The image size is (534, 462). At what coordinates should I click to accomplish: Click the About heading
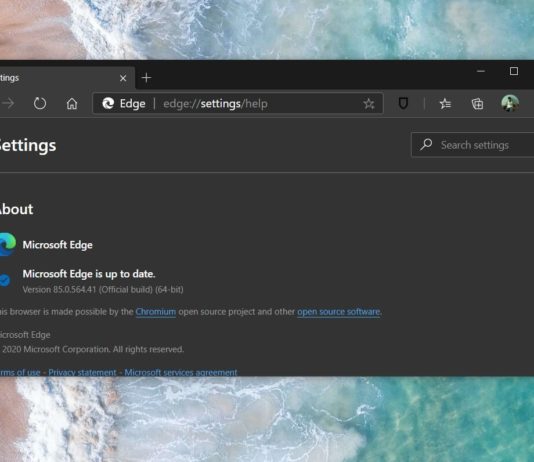[x=16, y=209]
